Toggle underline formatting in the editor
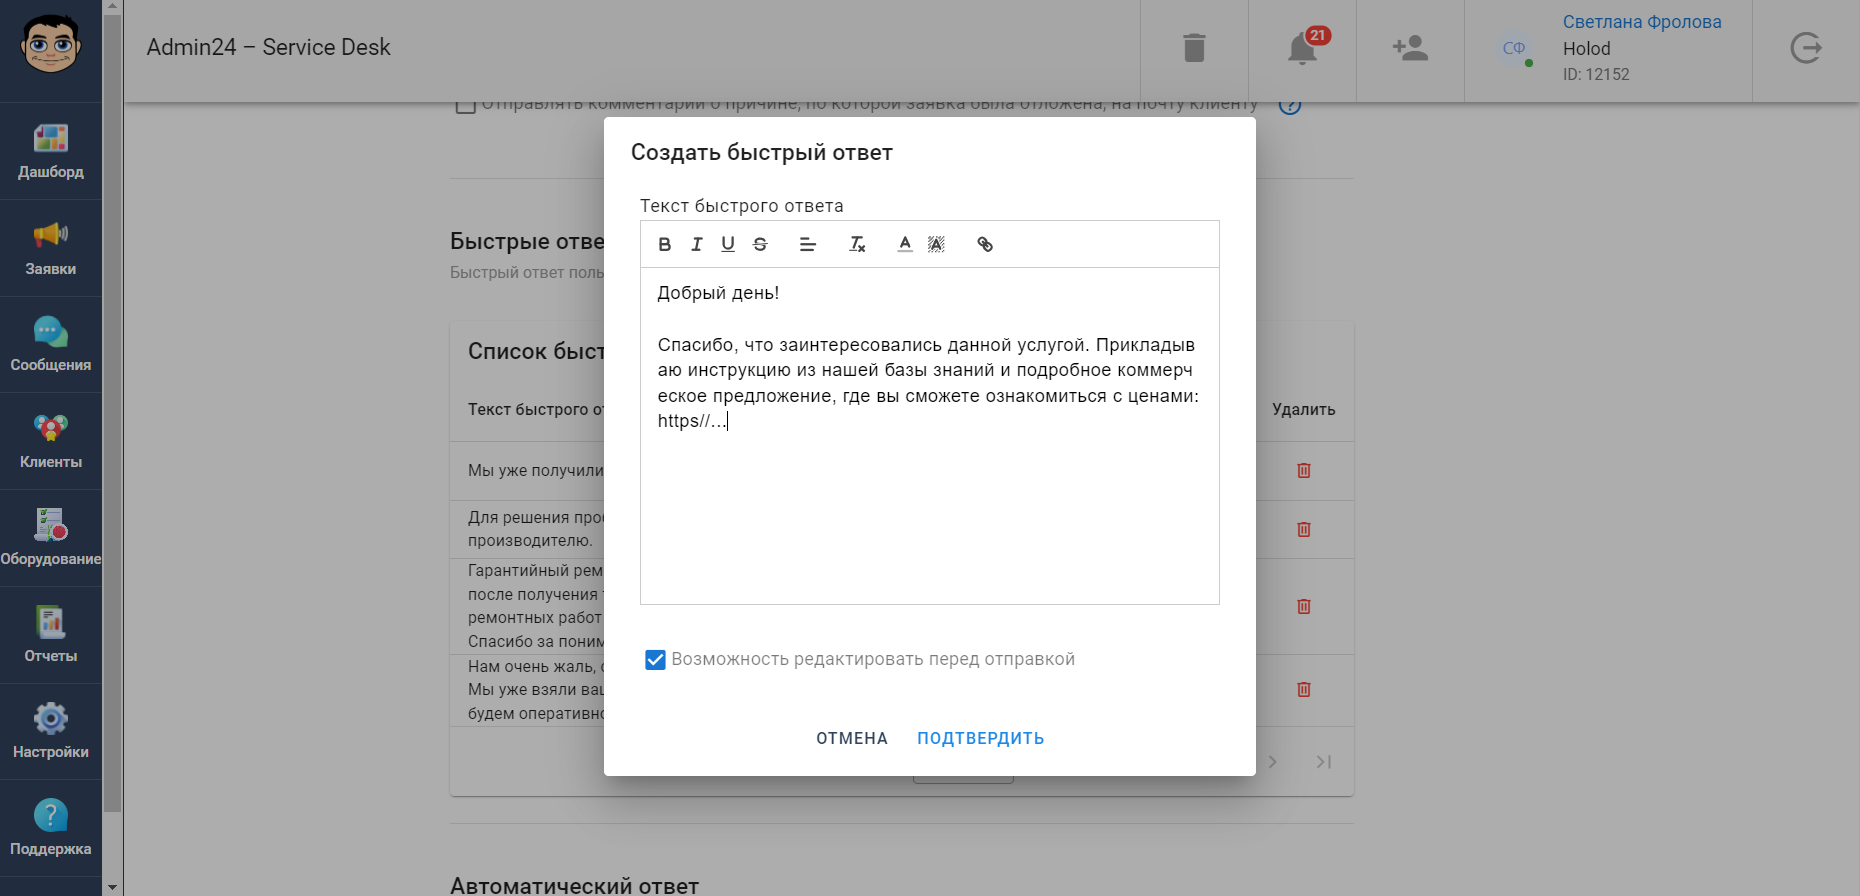 coord(728,244)
